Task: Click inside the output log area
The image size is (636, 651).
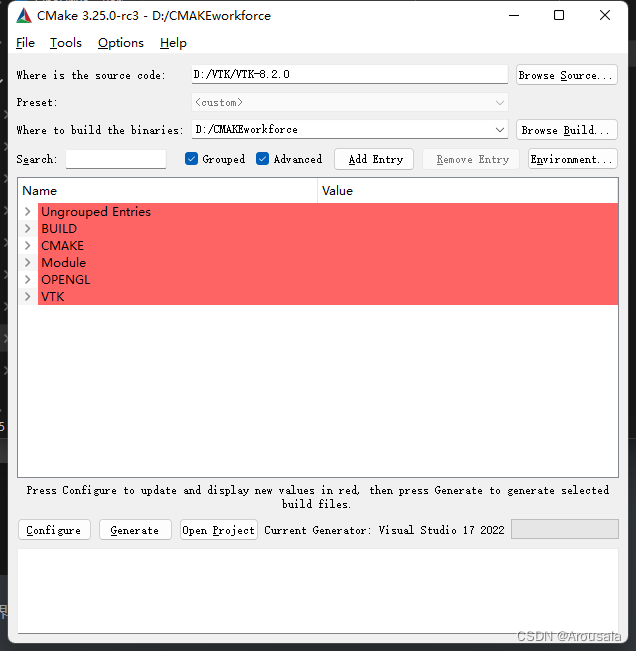Action: pyautogui.click(x=318, y=591)
